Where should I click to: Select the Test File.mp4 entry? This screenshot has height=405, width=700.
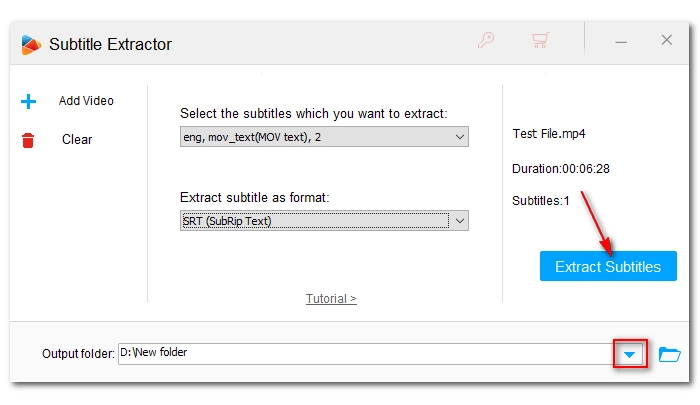tap(549, 134)
